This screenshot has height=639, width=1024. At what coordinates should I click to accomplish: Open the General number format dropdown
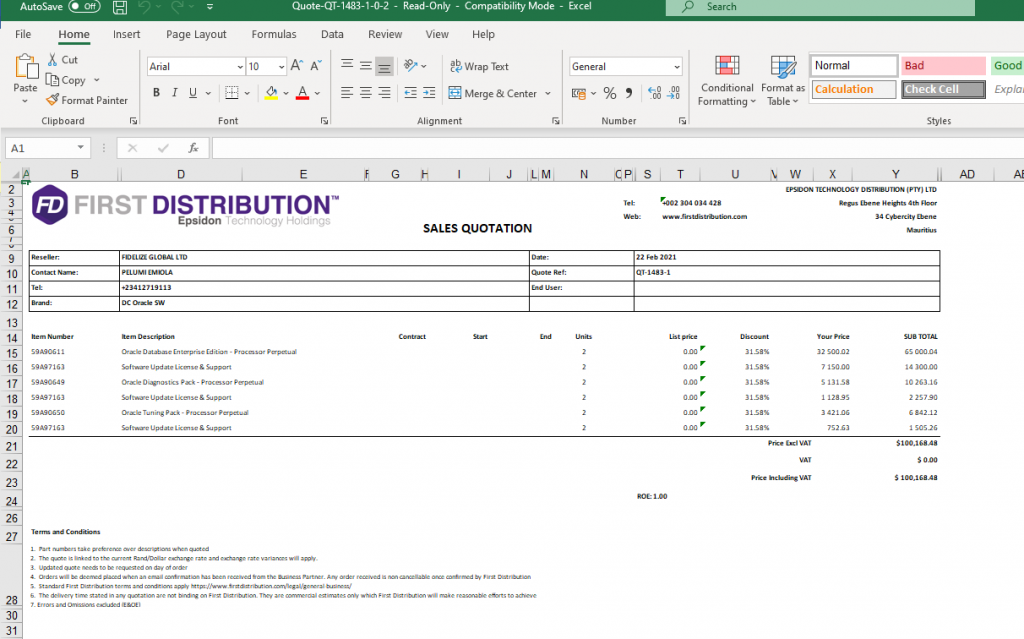[x=677, y=67]
